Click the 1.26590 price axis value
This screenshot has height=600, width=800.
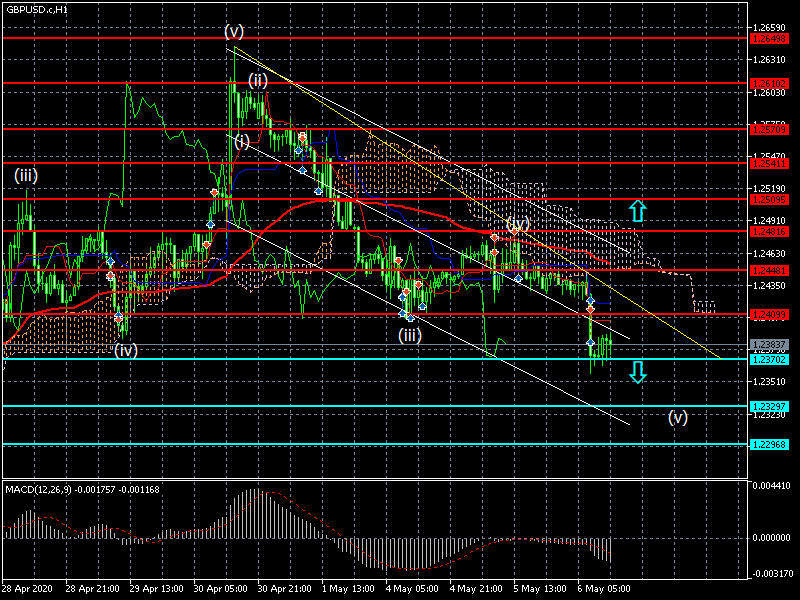coord(769,27)
